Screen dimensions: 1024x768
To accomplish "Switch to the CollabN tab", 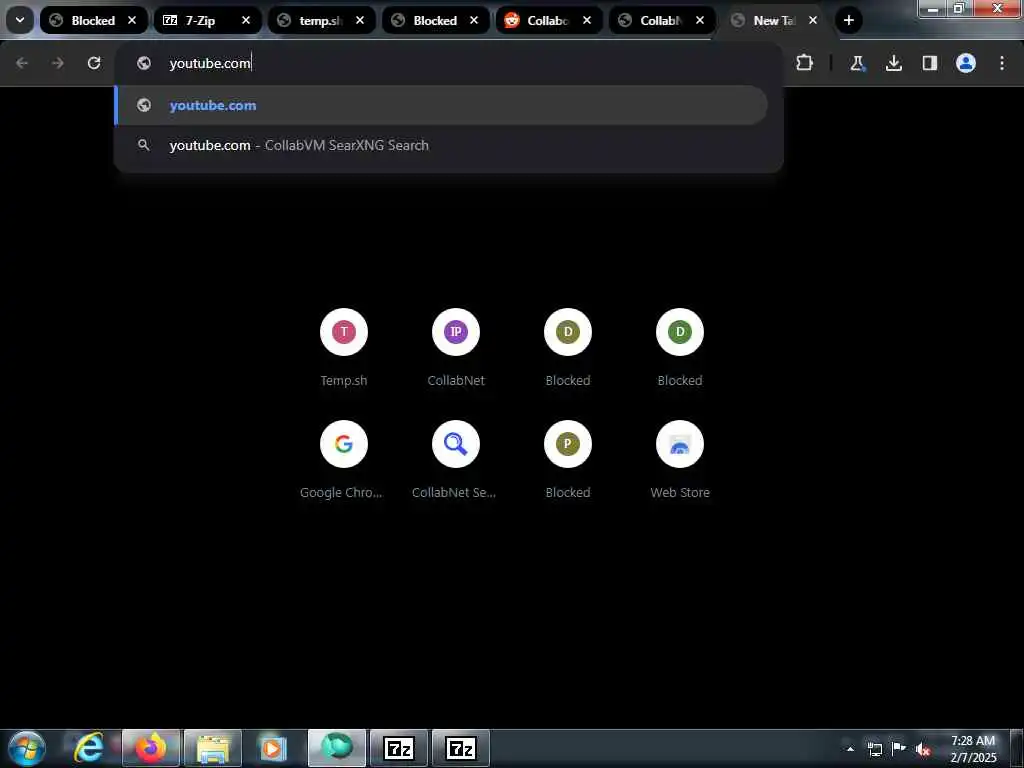I will [662, 20].
